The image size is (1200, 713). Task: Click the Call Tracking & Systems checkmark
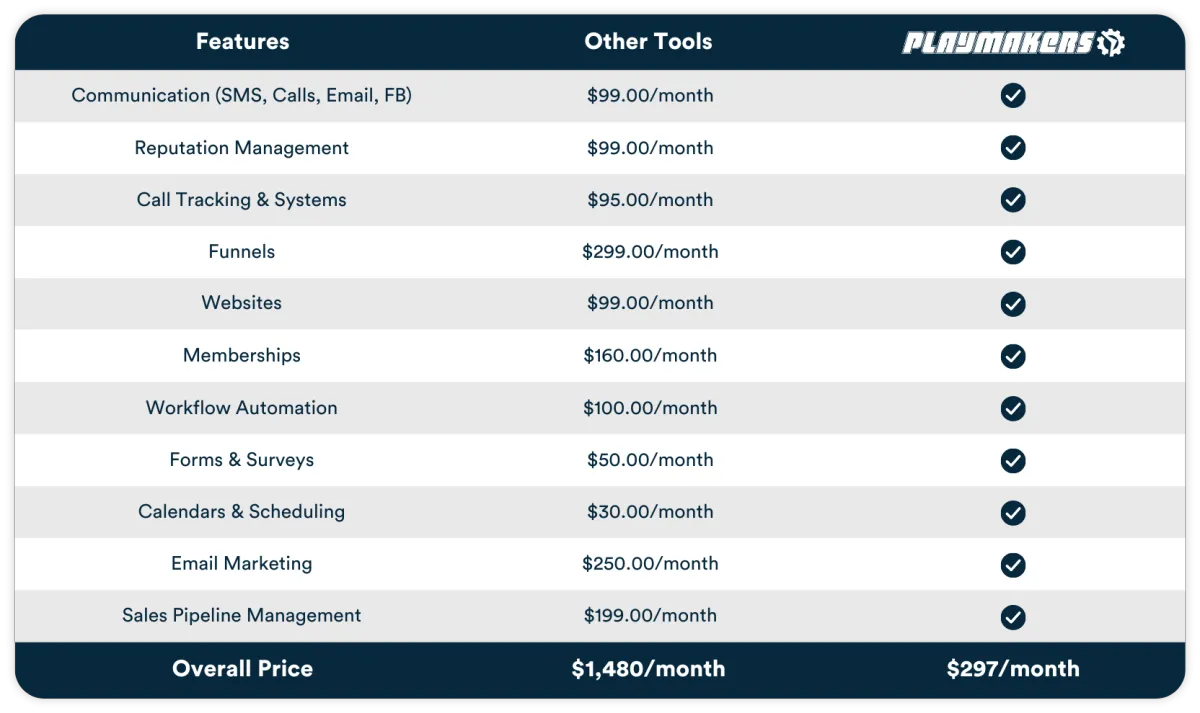1013,200
